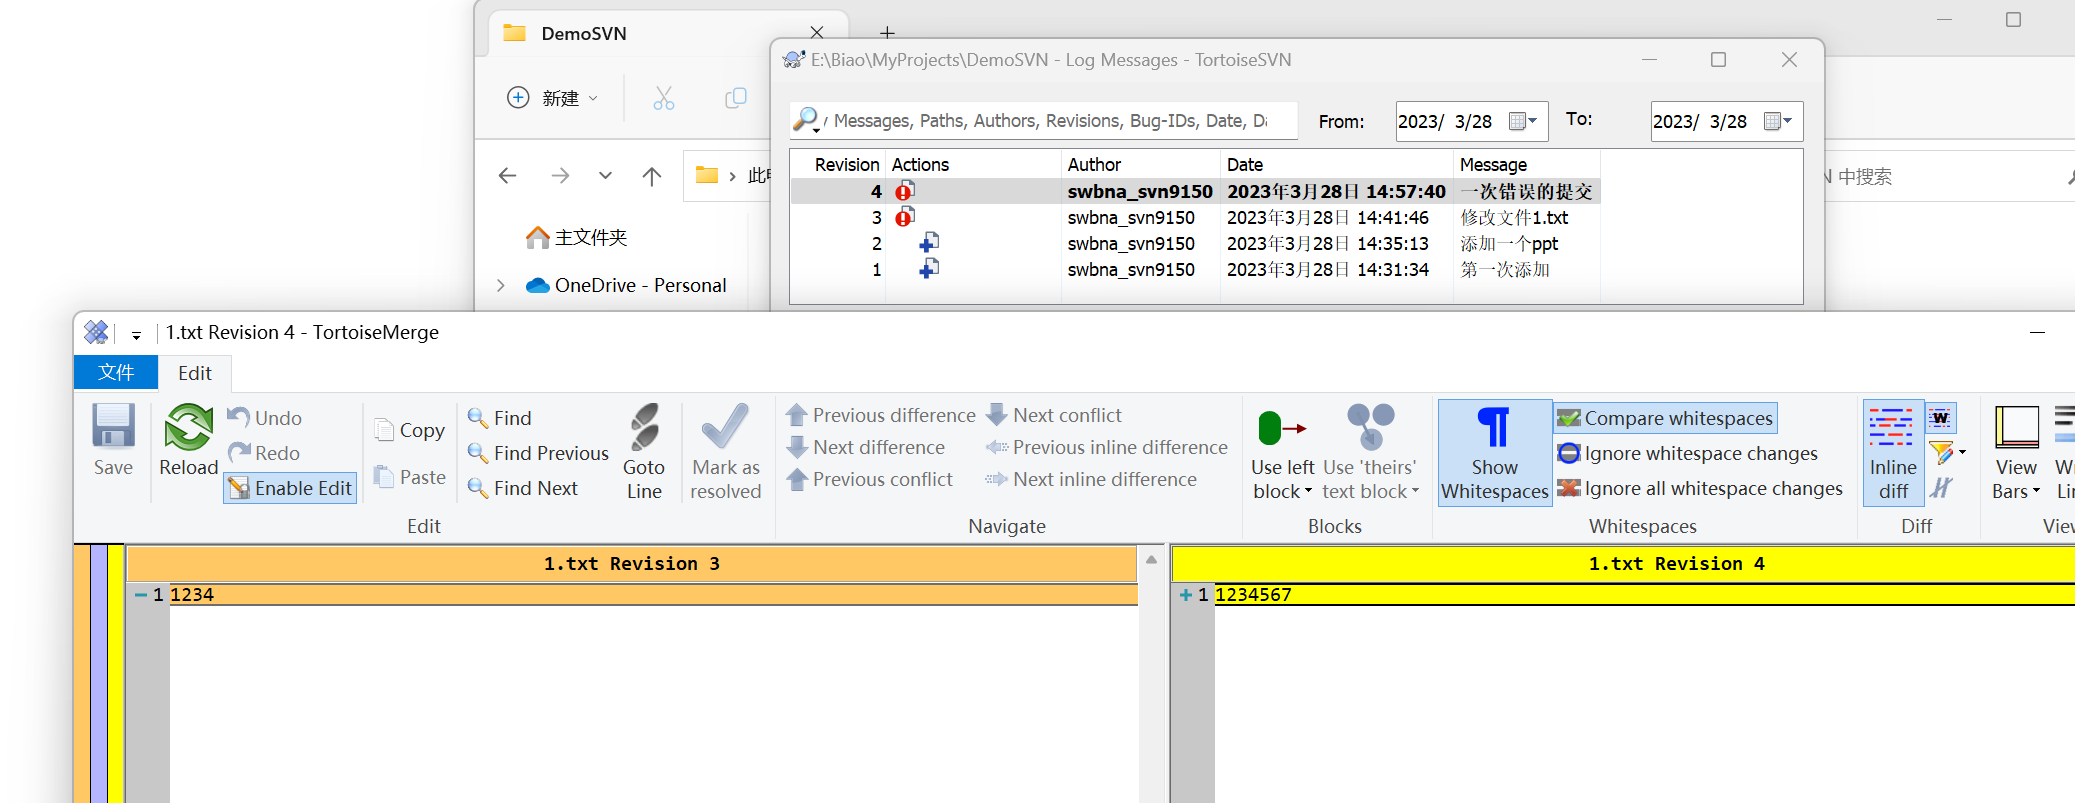Screen dimensions: 2075x803
Task: Click the Explorer Copy icon in DemoSVN window
Action: point(736,97)
